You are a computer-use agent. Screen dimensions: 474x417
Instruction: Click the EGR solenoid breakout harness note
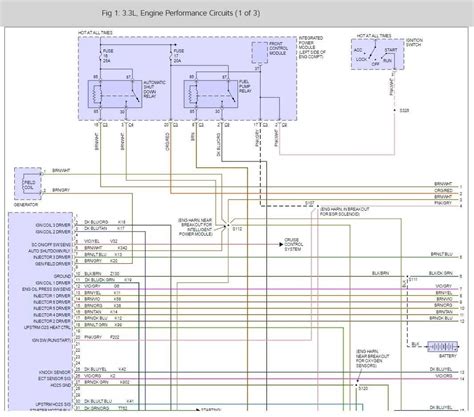click(344, 211)
